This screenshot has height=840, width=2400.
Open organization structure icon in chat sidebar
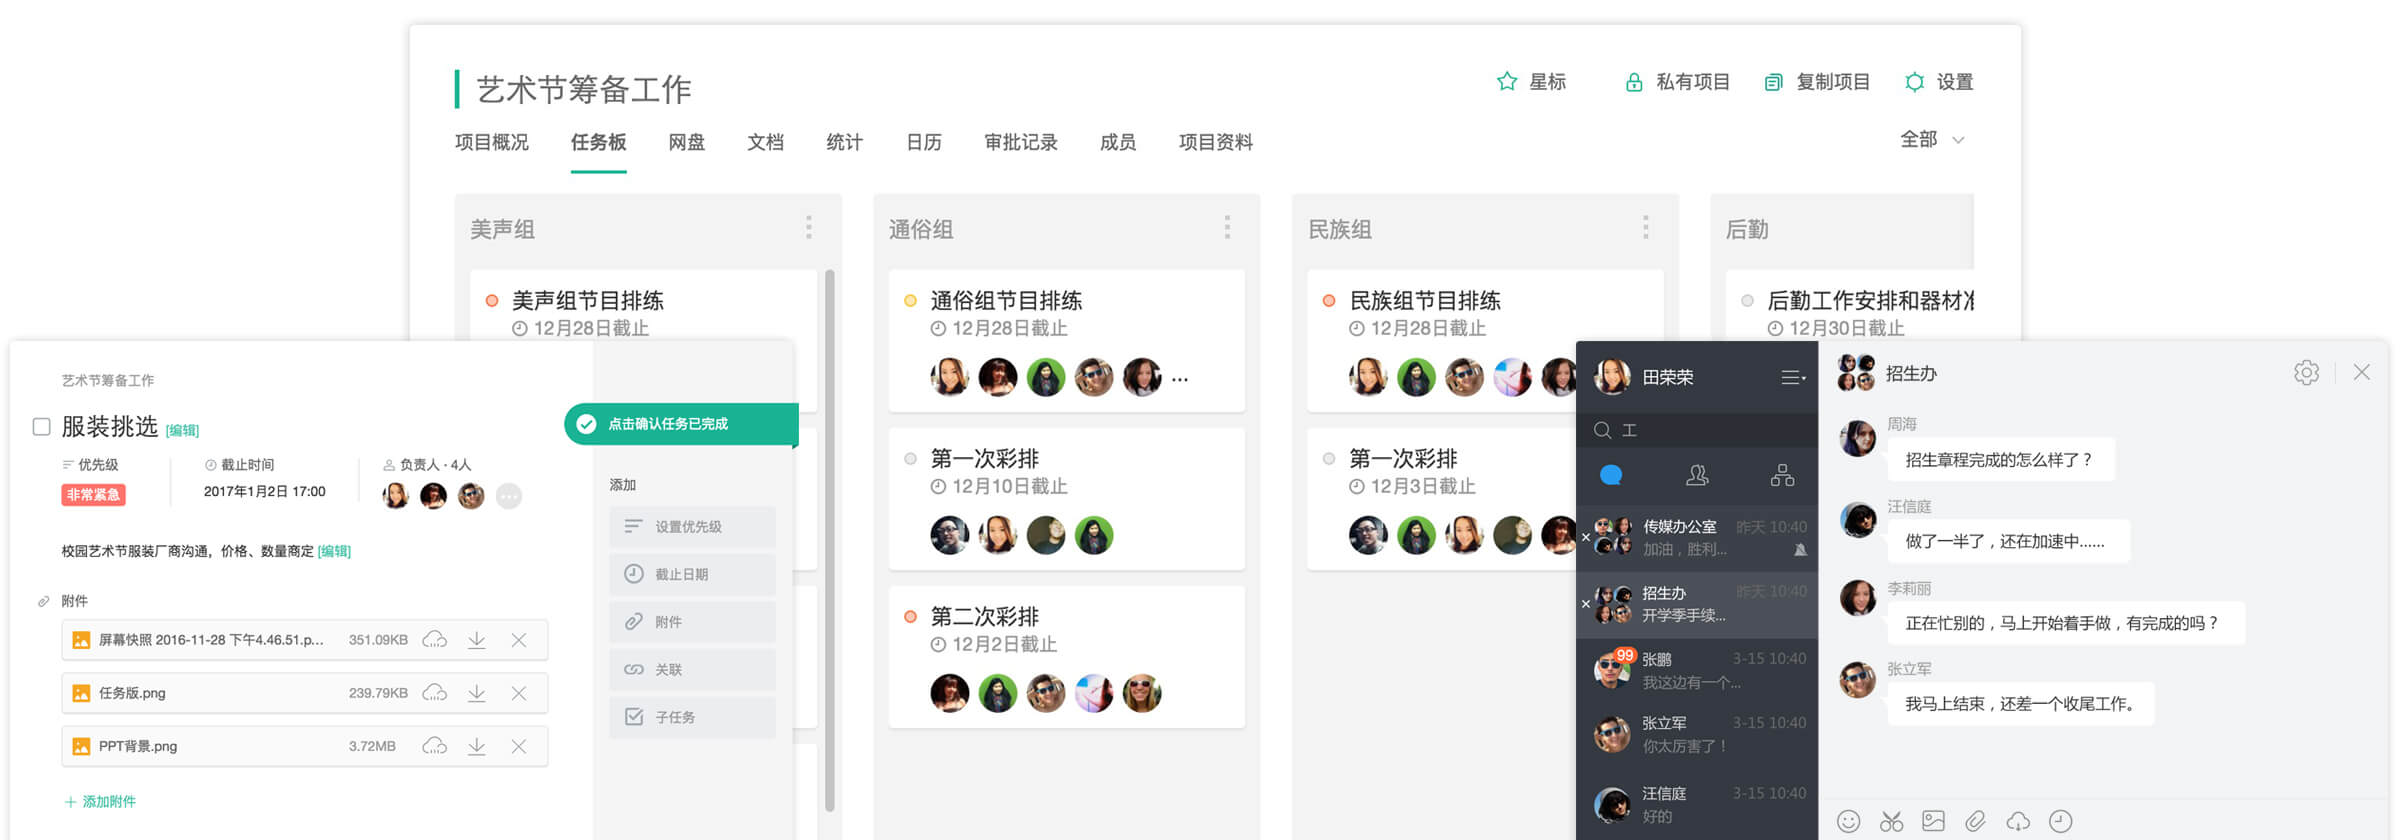[1782, 476]
